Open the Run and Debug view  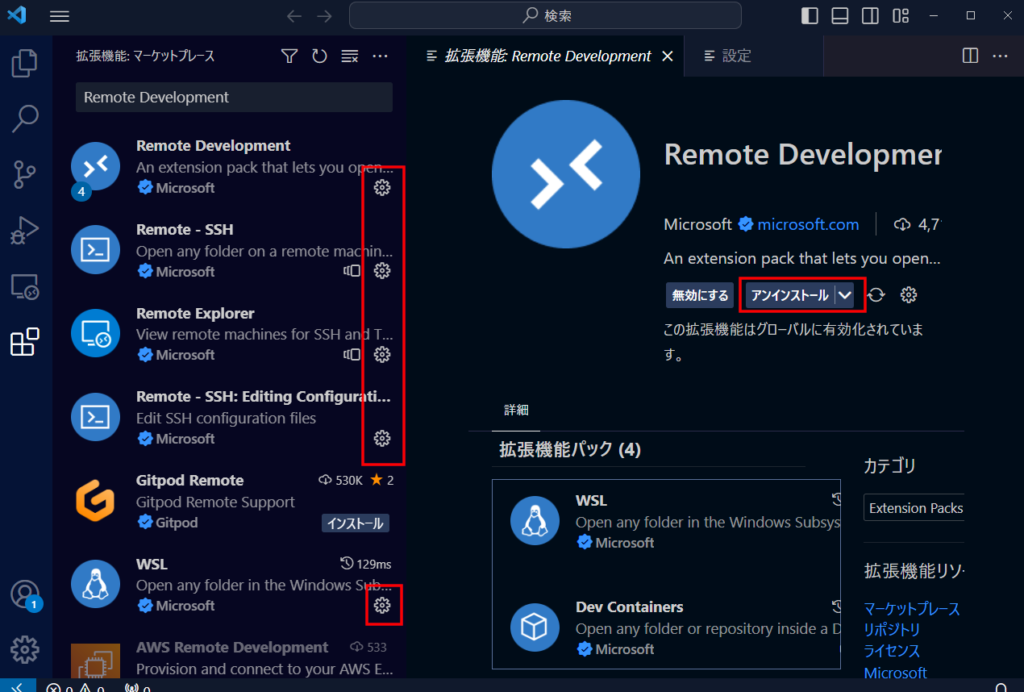tap(25, 231)
